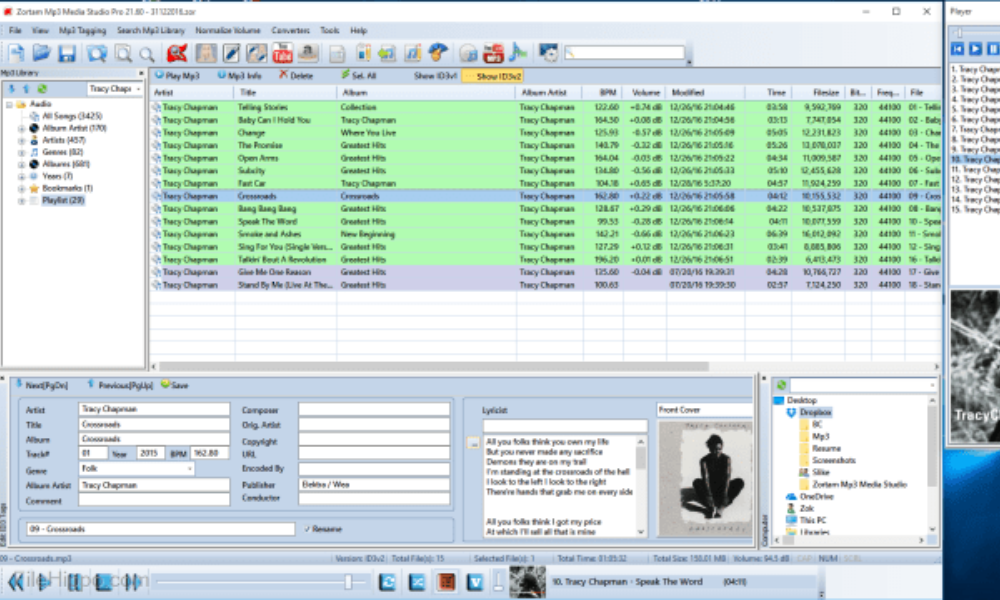Collapse the Audio root tree node
Screen dimensions: 1000x600
click(9, 104)
